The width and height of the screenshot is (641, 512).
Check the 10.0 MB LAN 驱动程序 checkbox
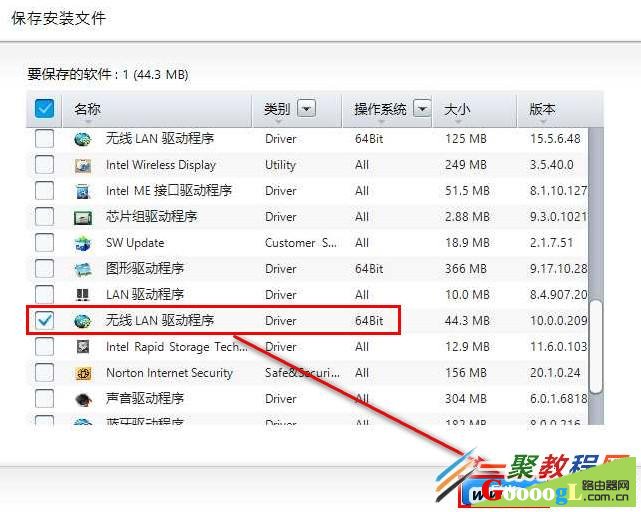[44, 294]
